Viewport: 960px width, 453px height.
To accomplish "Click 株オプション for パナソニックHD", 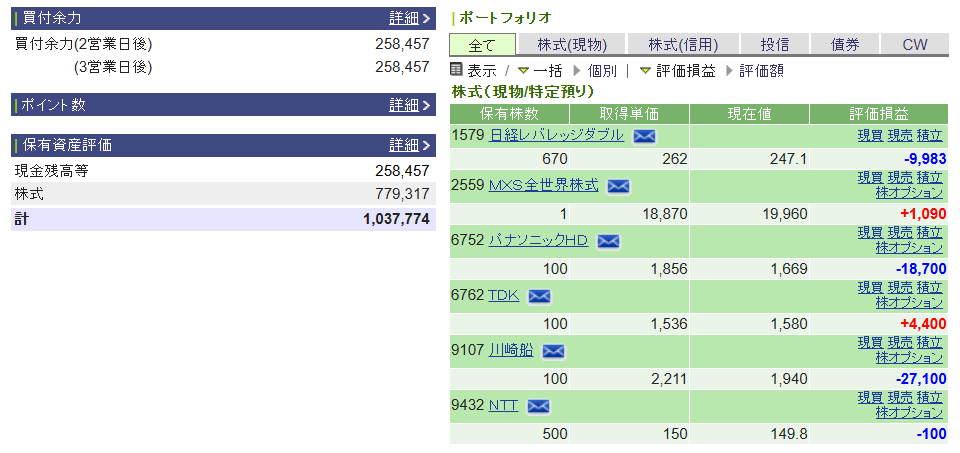I will pos(909,247).
